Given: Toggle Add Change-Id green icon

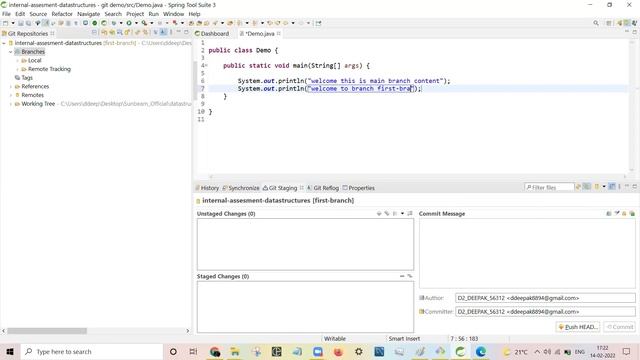Looking at the screenshot, I should [x=632, y=213].
